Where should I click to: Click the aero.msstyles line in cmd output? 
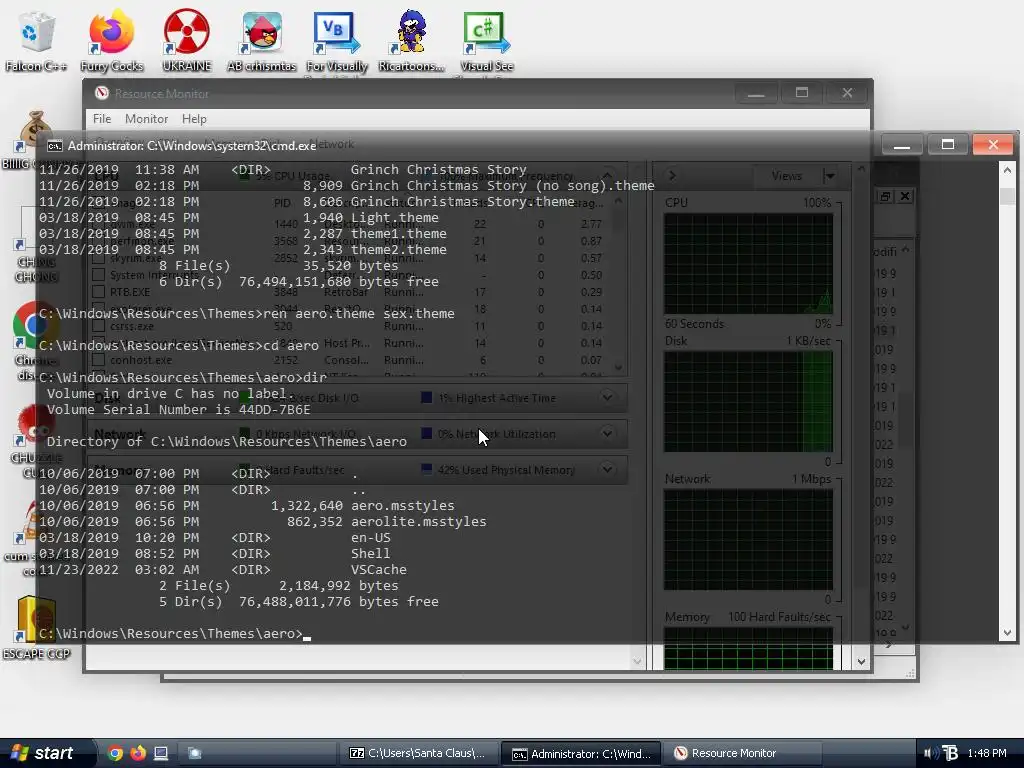[x=247, y=505]
